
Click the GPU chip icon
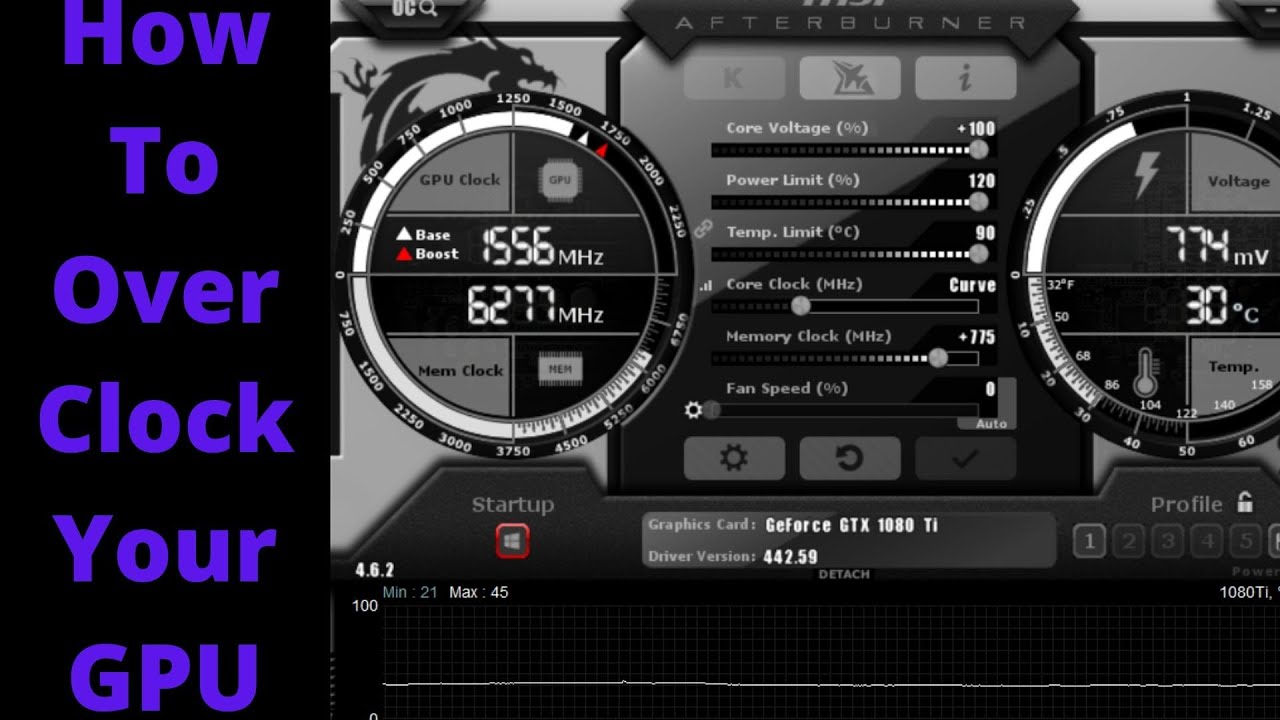click(560, 180)
